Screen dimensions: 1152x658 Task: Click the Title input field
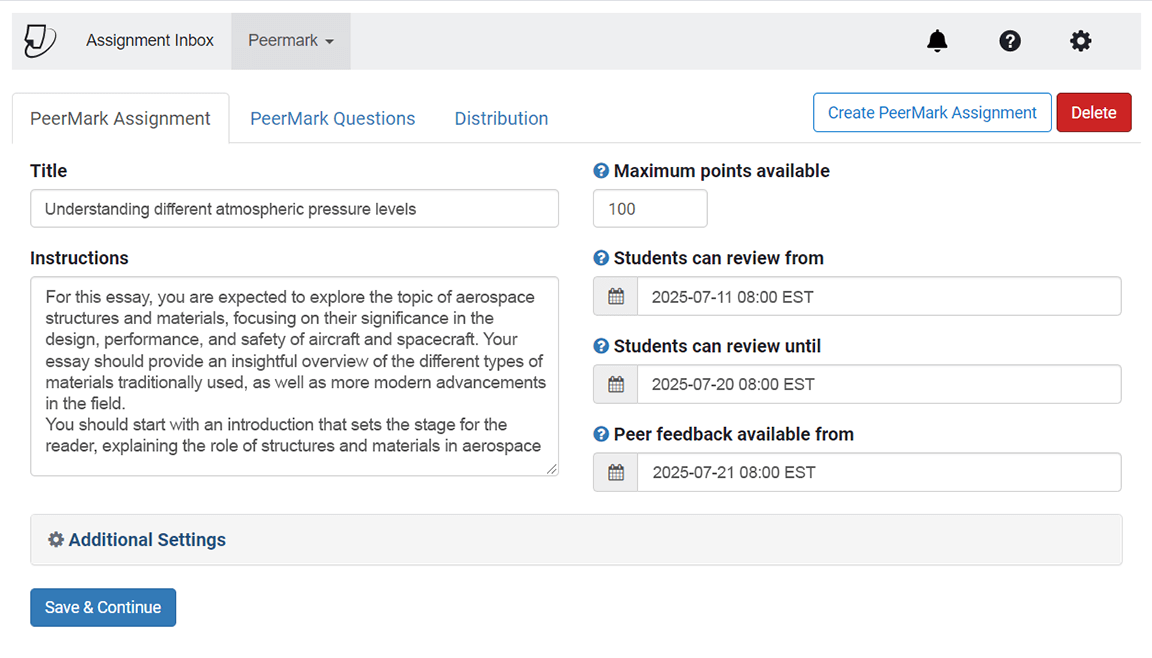coord(294,209)
